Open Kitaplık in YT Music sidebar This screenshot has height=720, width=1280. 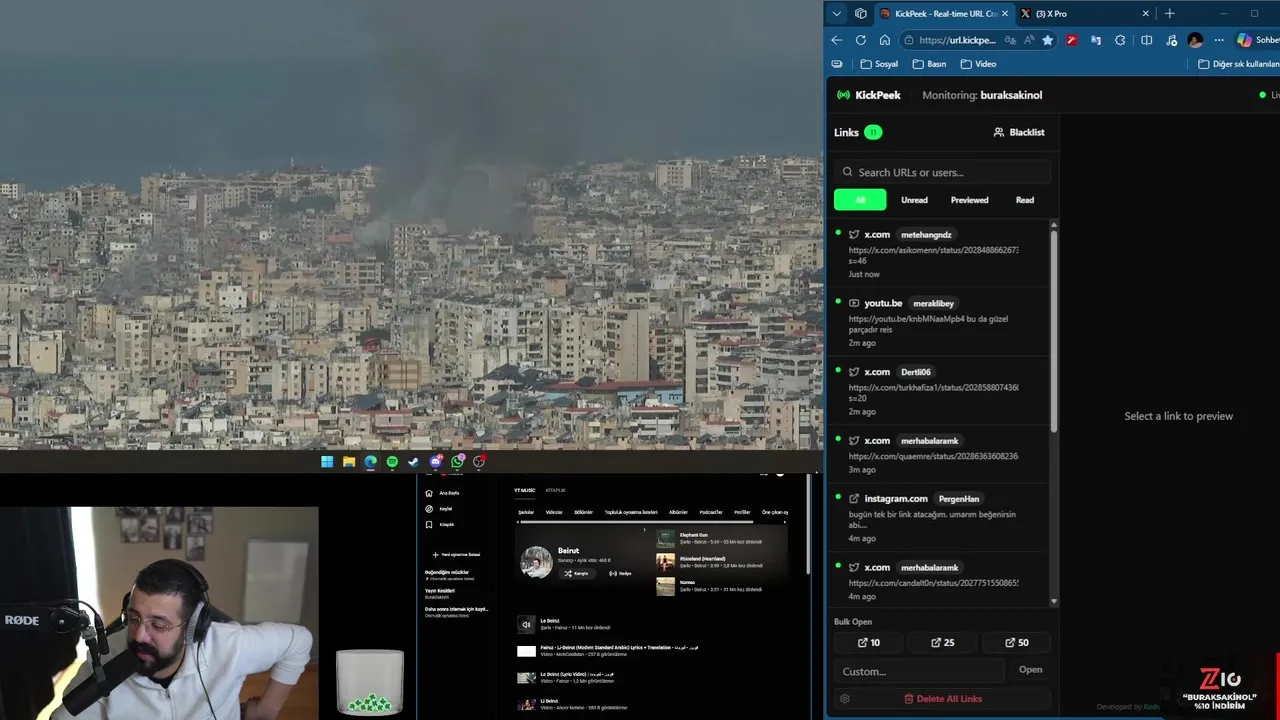[440, 524]
